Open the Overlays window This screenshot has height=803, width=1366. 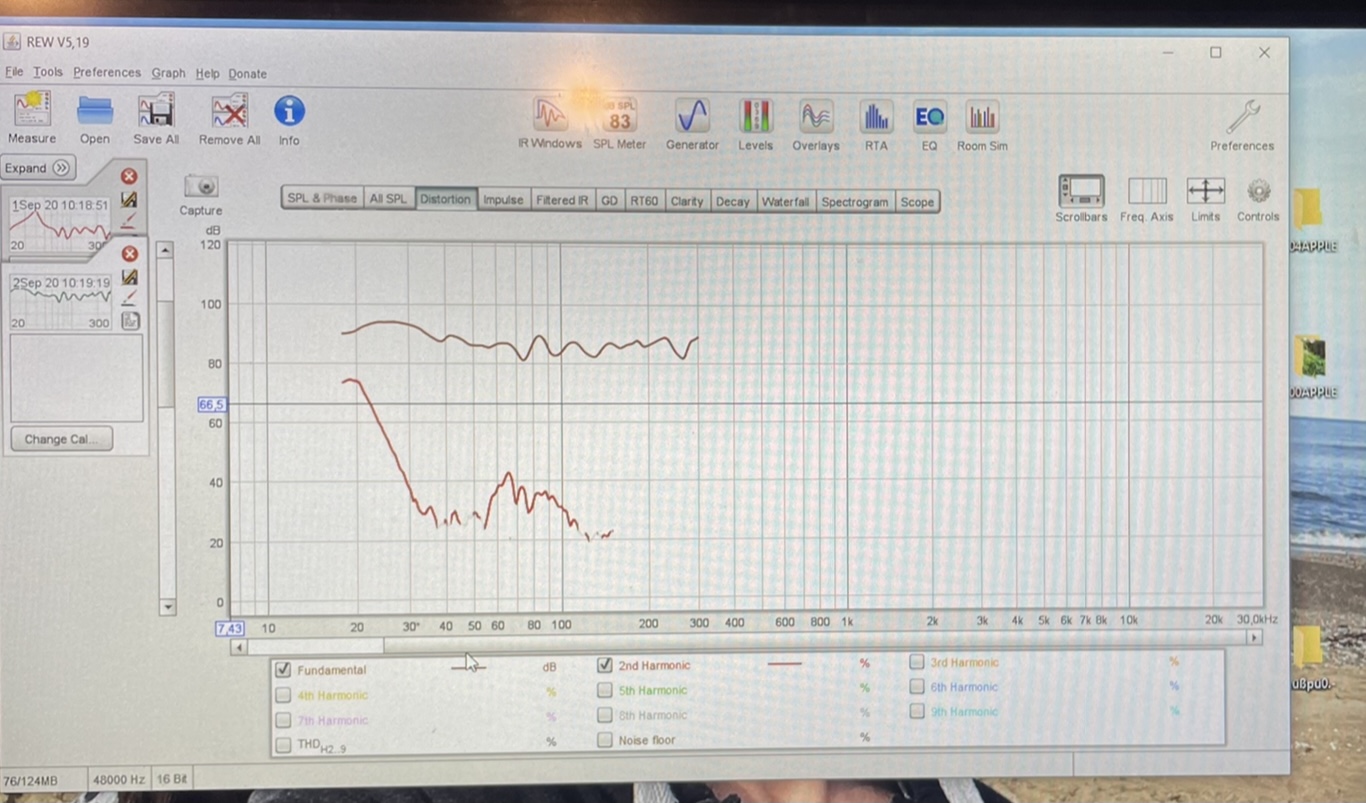(816, 117)
